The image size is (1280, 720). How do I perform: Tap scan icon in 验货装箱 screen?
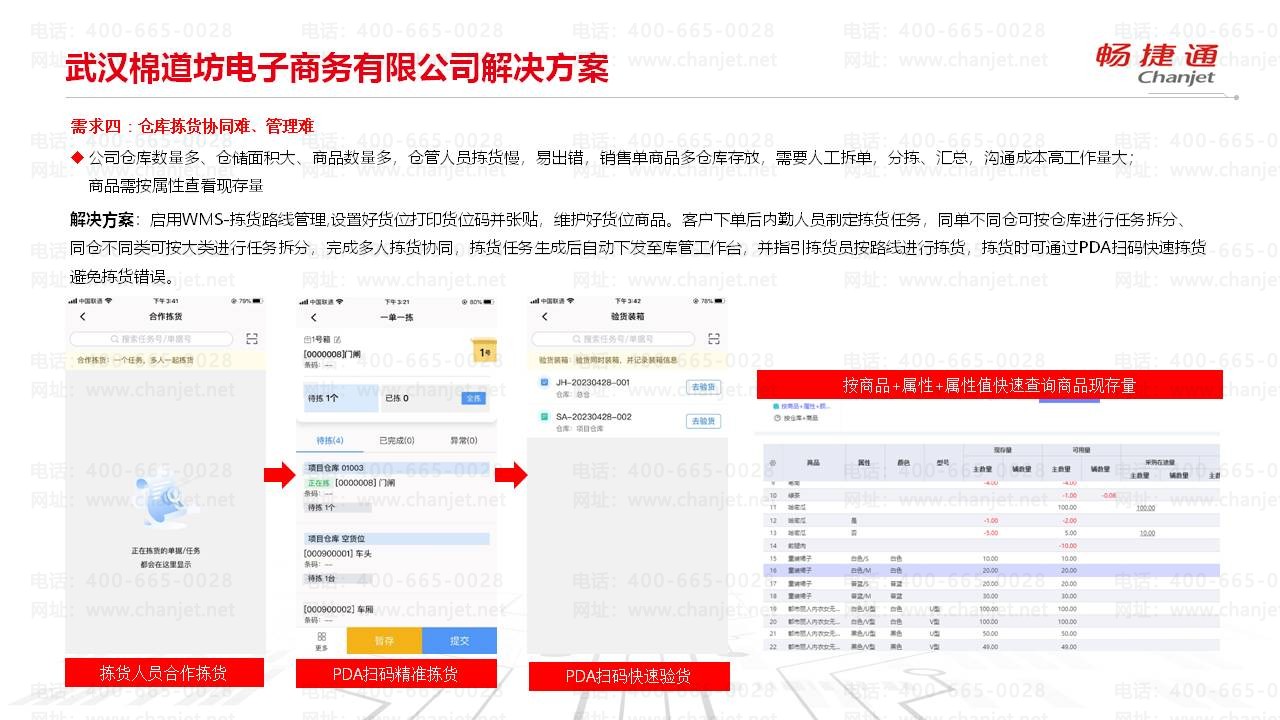point(713,339)
